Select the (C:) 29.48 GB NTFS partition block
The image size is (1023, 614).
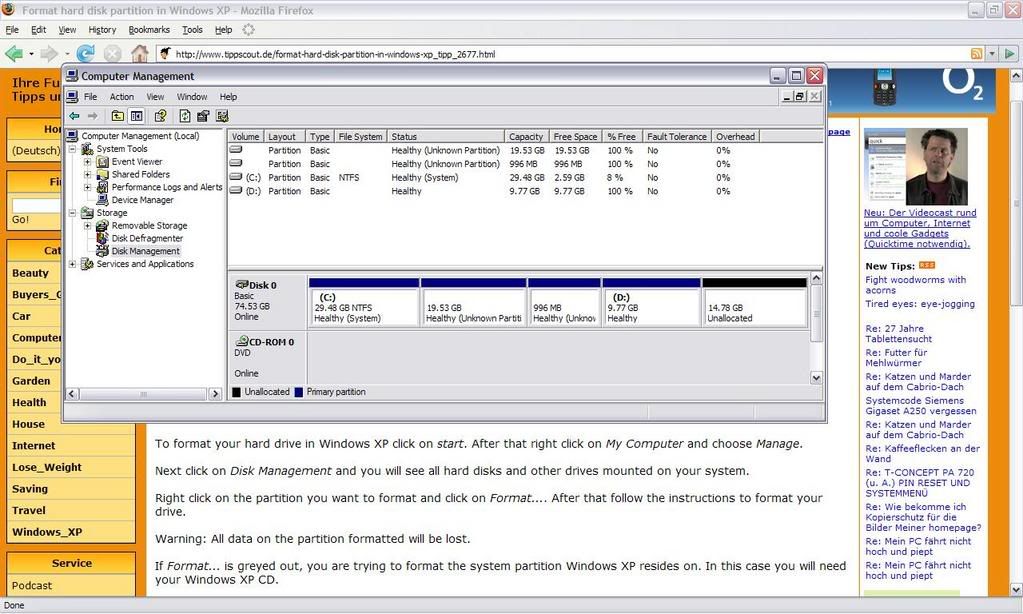[363, 302]
